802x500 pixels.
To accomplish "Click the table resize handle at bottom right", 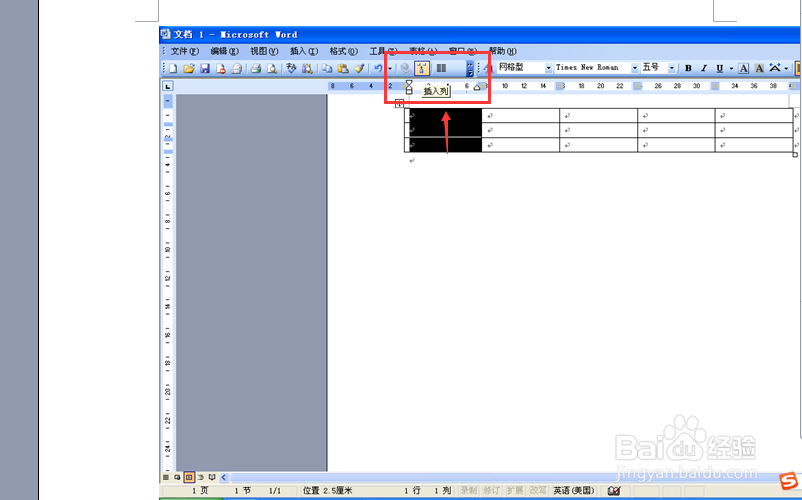I will click(x=795, y=154).
